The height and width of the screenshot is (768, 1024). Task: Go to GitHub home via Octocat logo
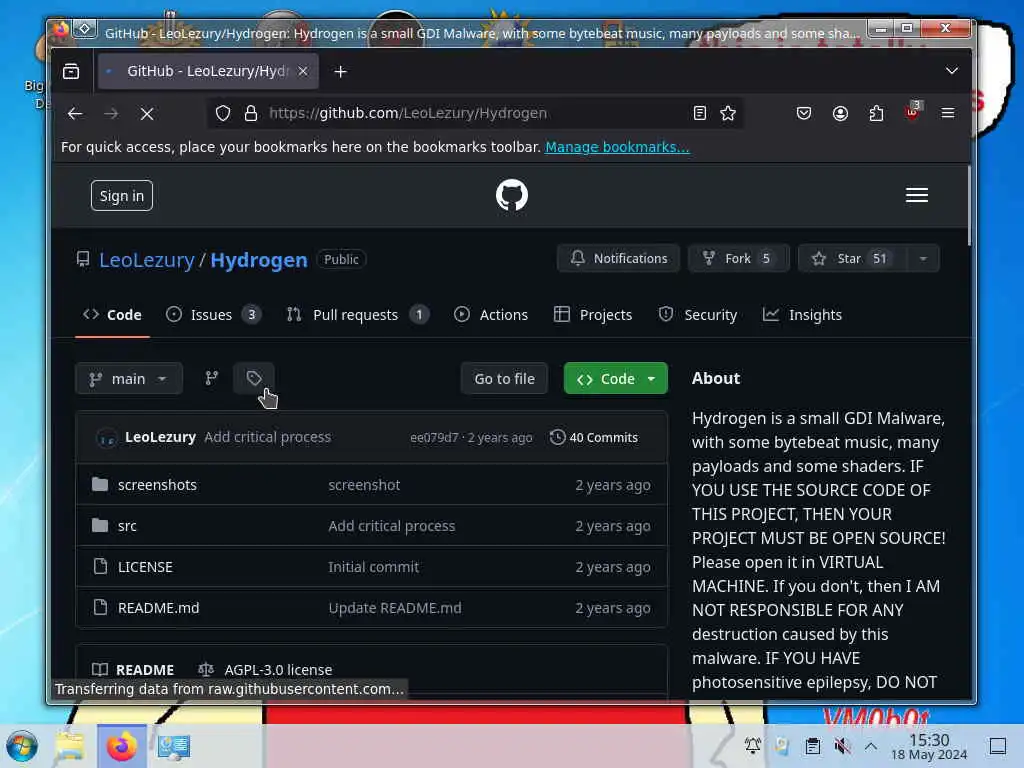click(512, 195)
